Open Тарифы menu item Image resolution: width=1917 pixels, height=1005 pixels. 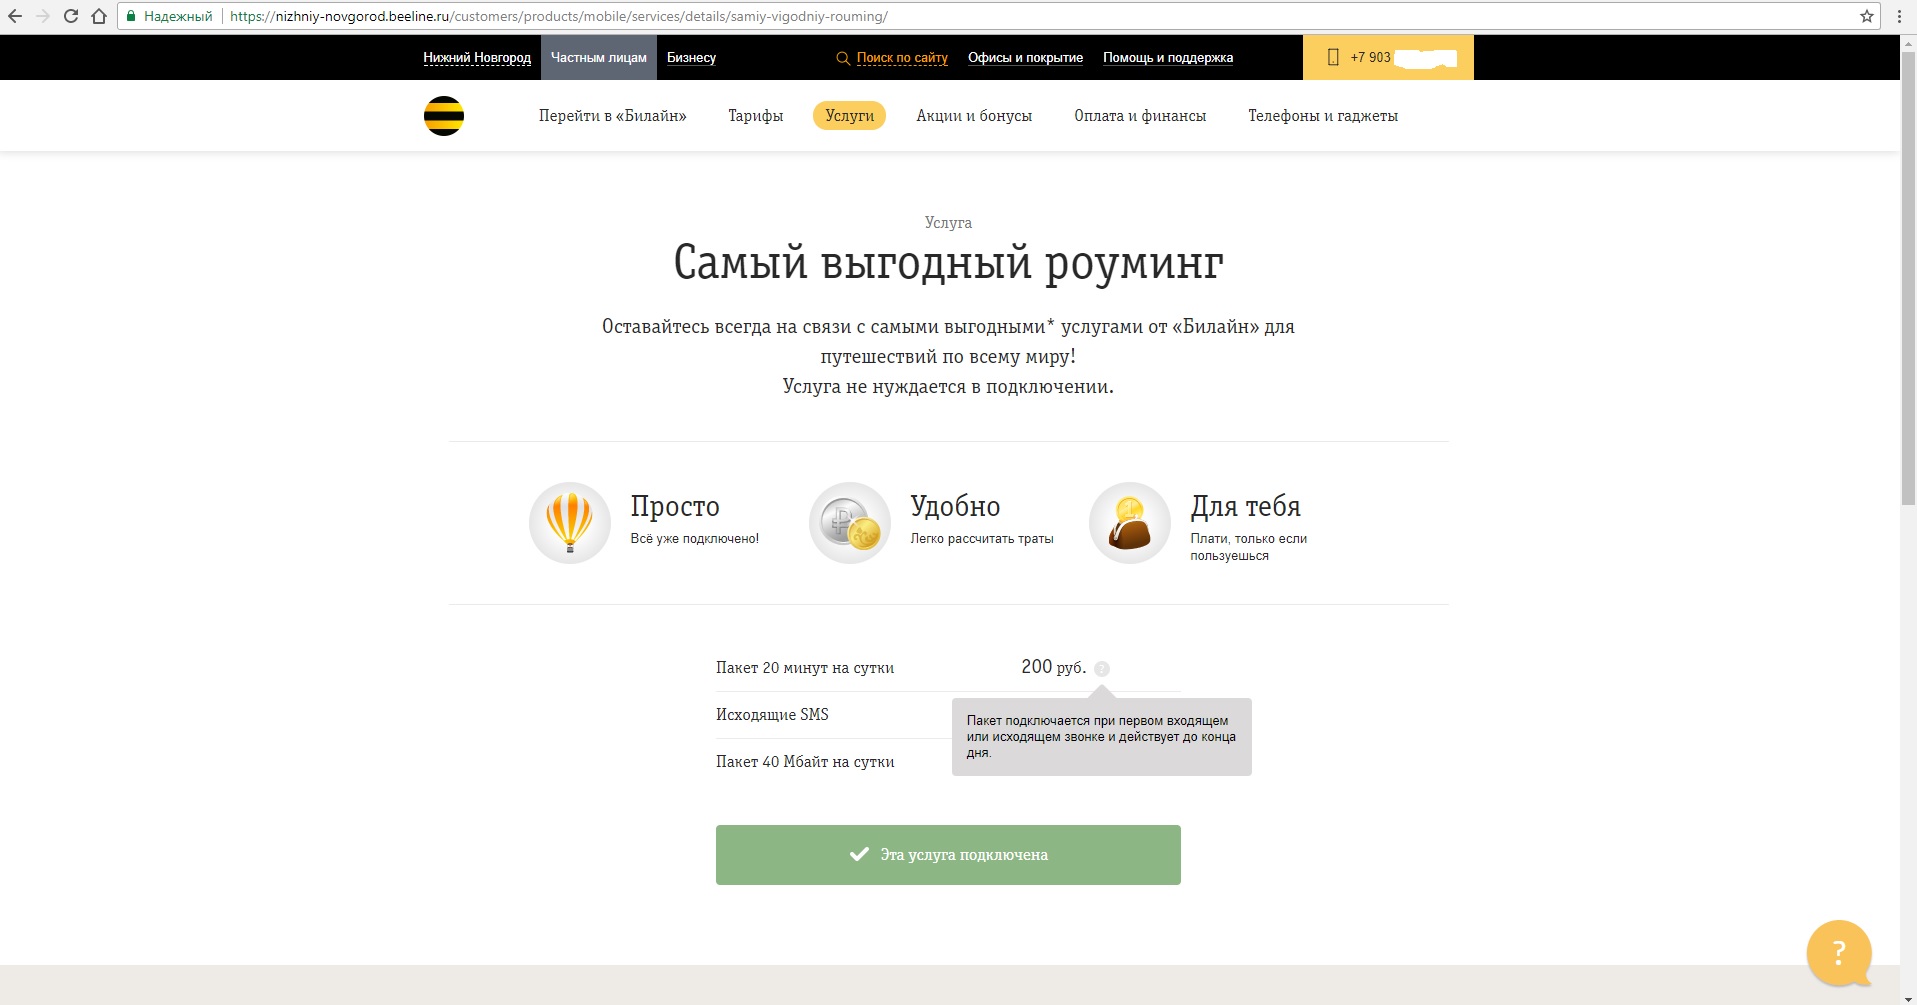pyautogui.click(x=756, y=116)
